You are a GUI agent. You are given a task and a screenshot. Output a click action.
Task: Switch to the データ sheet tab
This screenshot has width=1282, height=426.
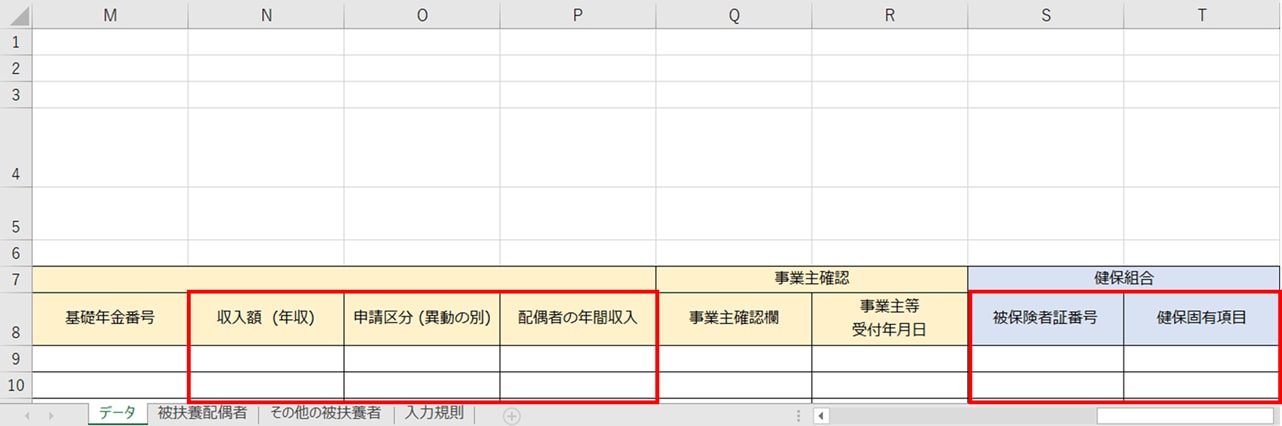pyautogui.click(x=117, y=414)
